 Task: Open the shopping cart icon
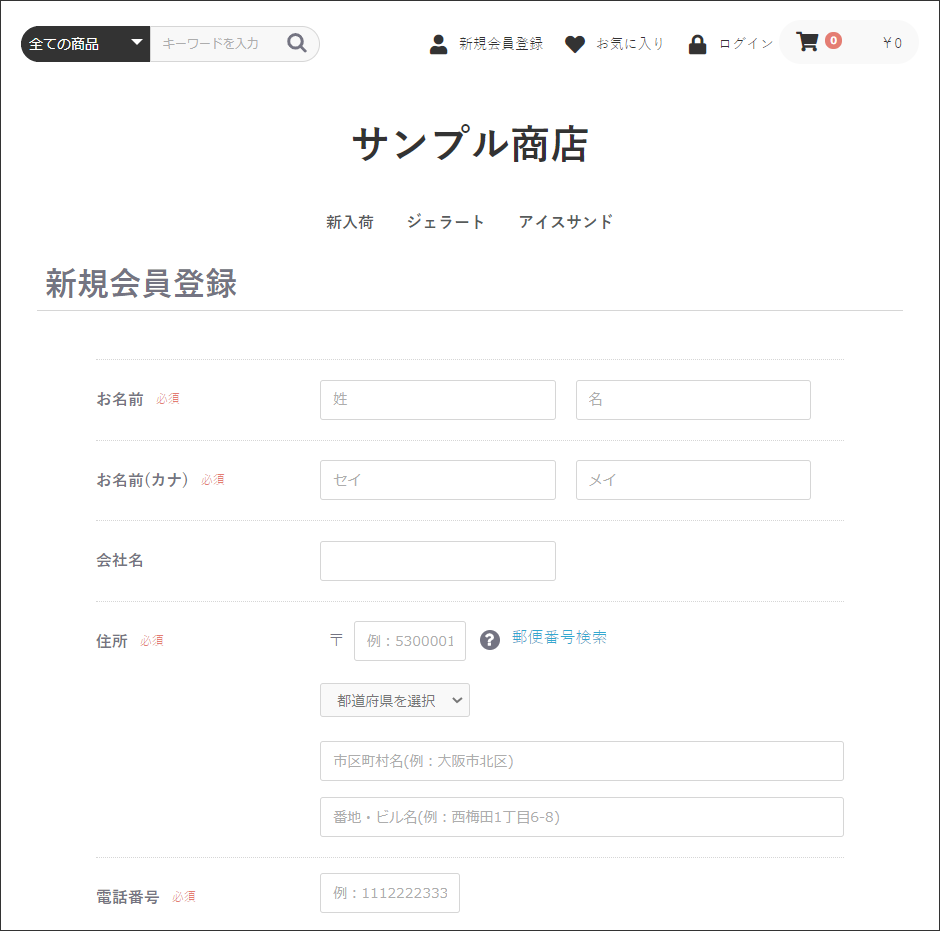pos(806,42)
